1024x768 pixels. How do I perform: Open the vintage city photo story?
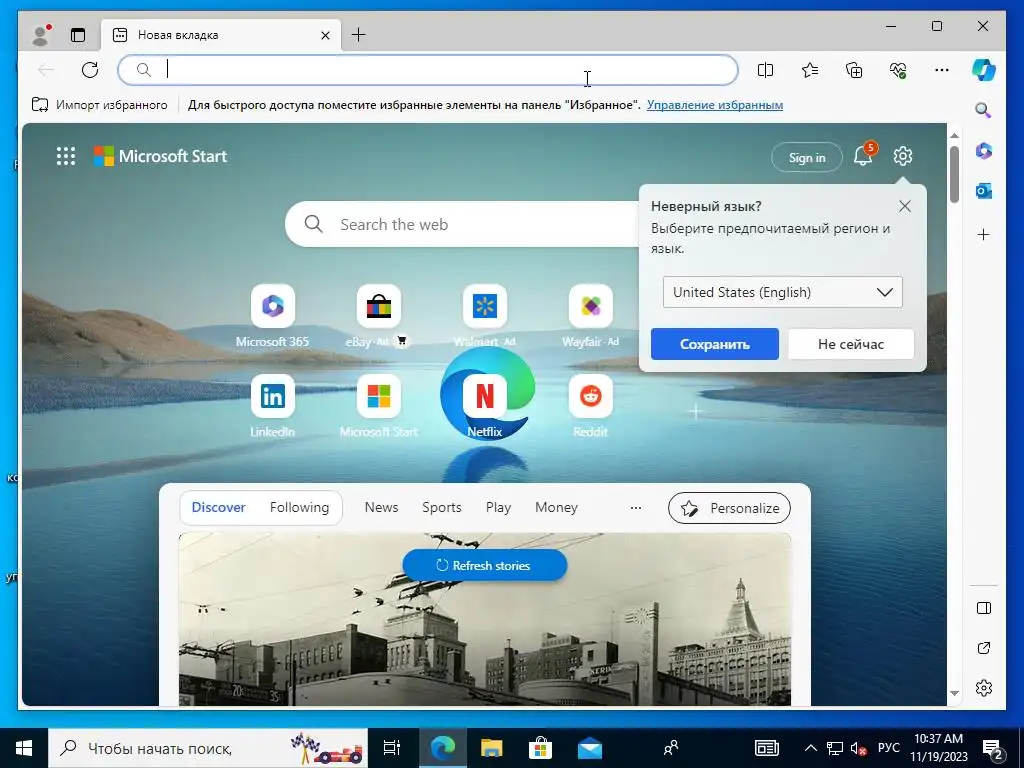485,619
